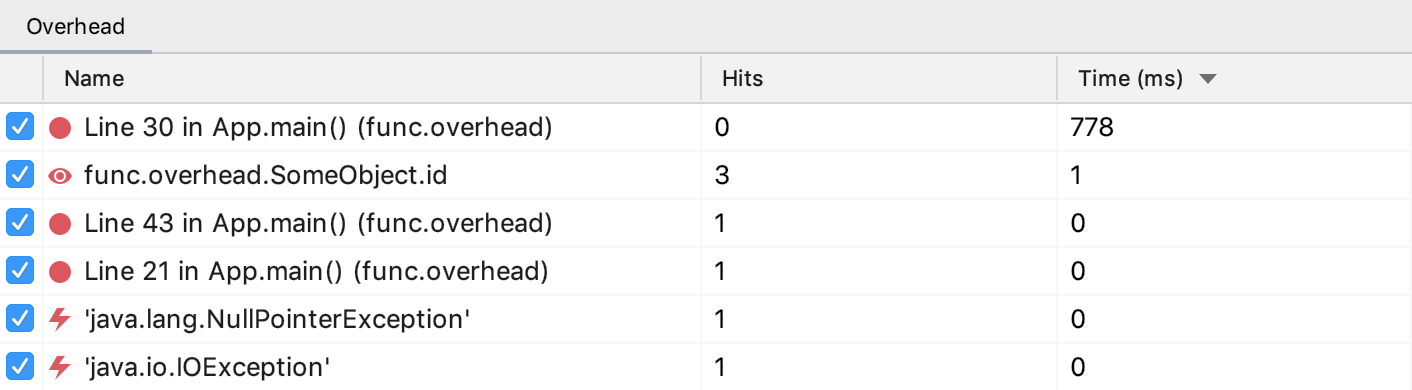1412x390 pixels.
Task: Toggle the java.io.IOException checkbox
Action: (x=20, y=367)
